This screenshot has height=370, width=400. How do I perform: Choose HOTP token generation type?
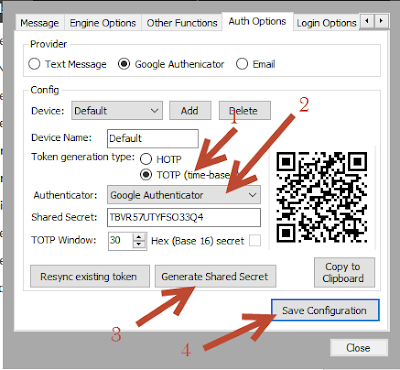pyautogui.click(x=146, y=159)
